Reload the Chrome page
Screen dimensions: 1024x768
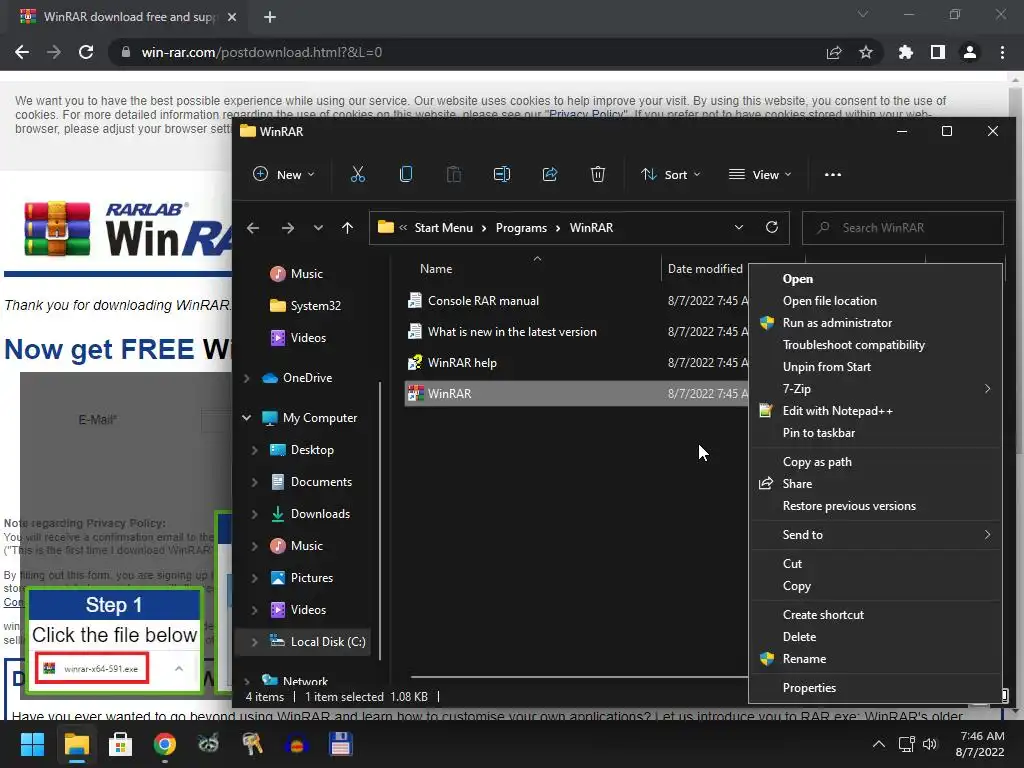(86, 52)
